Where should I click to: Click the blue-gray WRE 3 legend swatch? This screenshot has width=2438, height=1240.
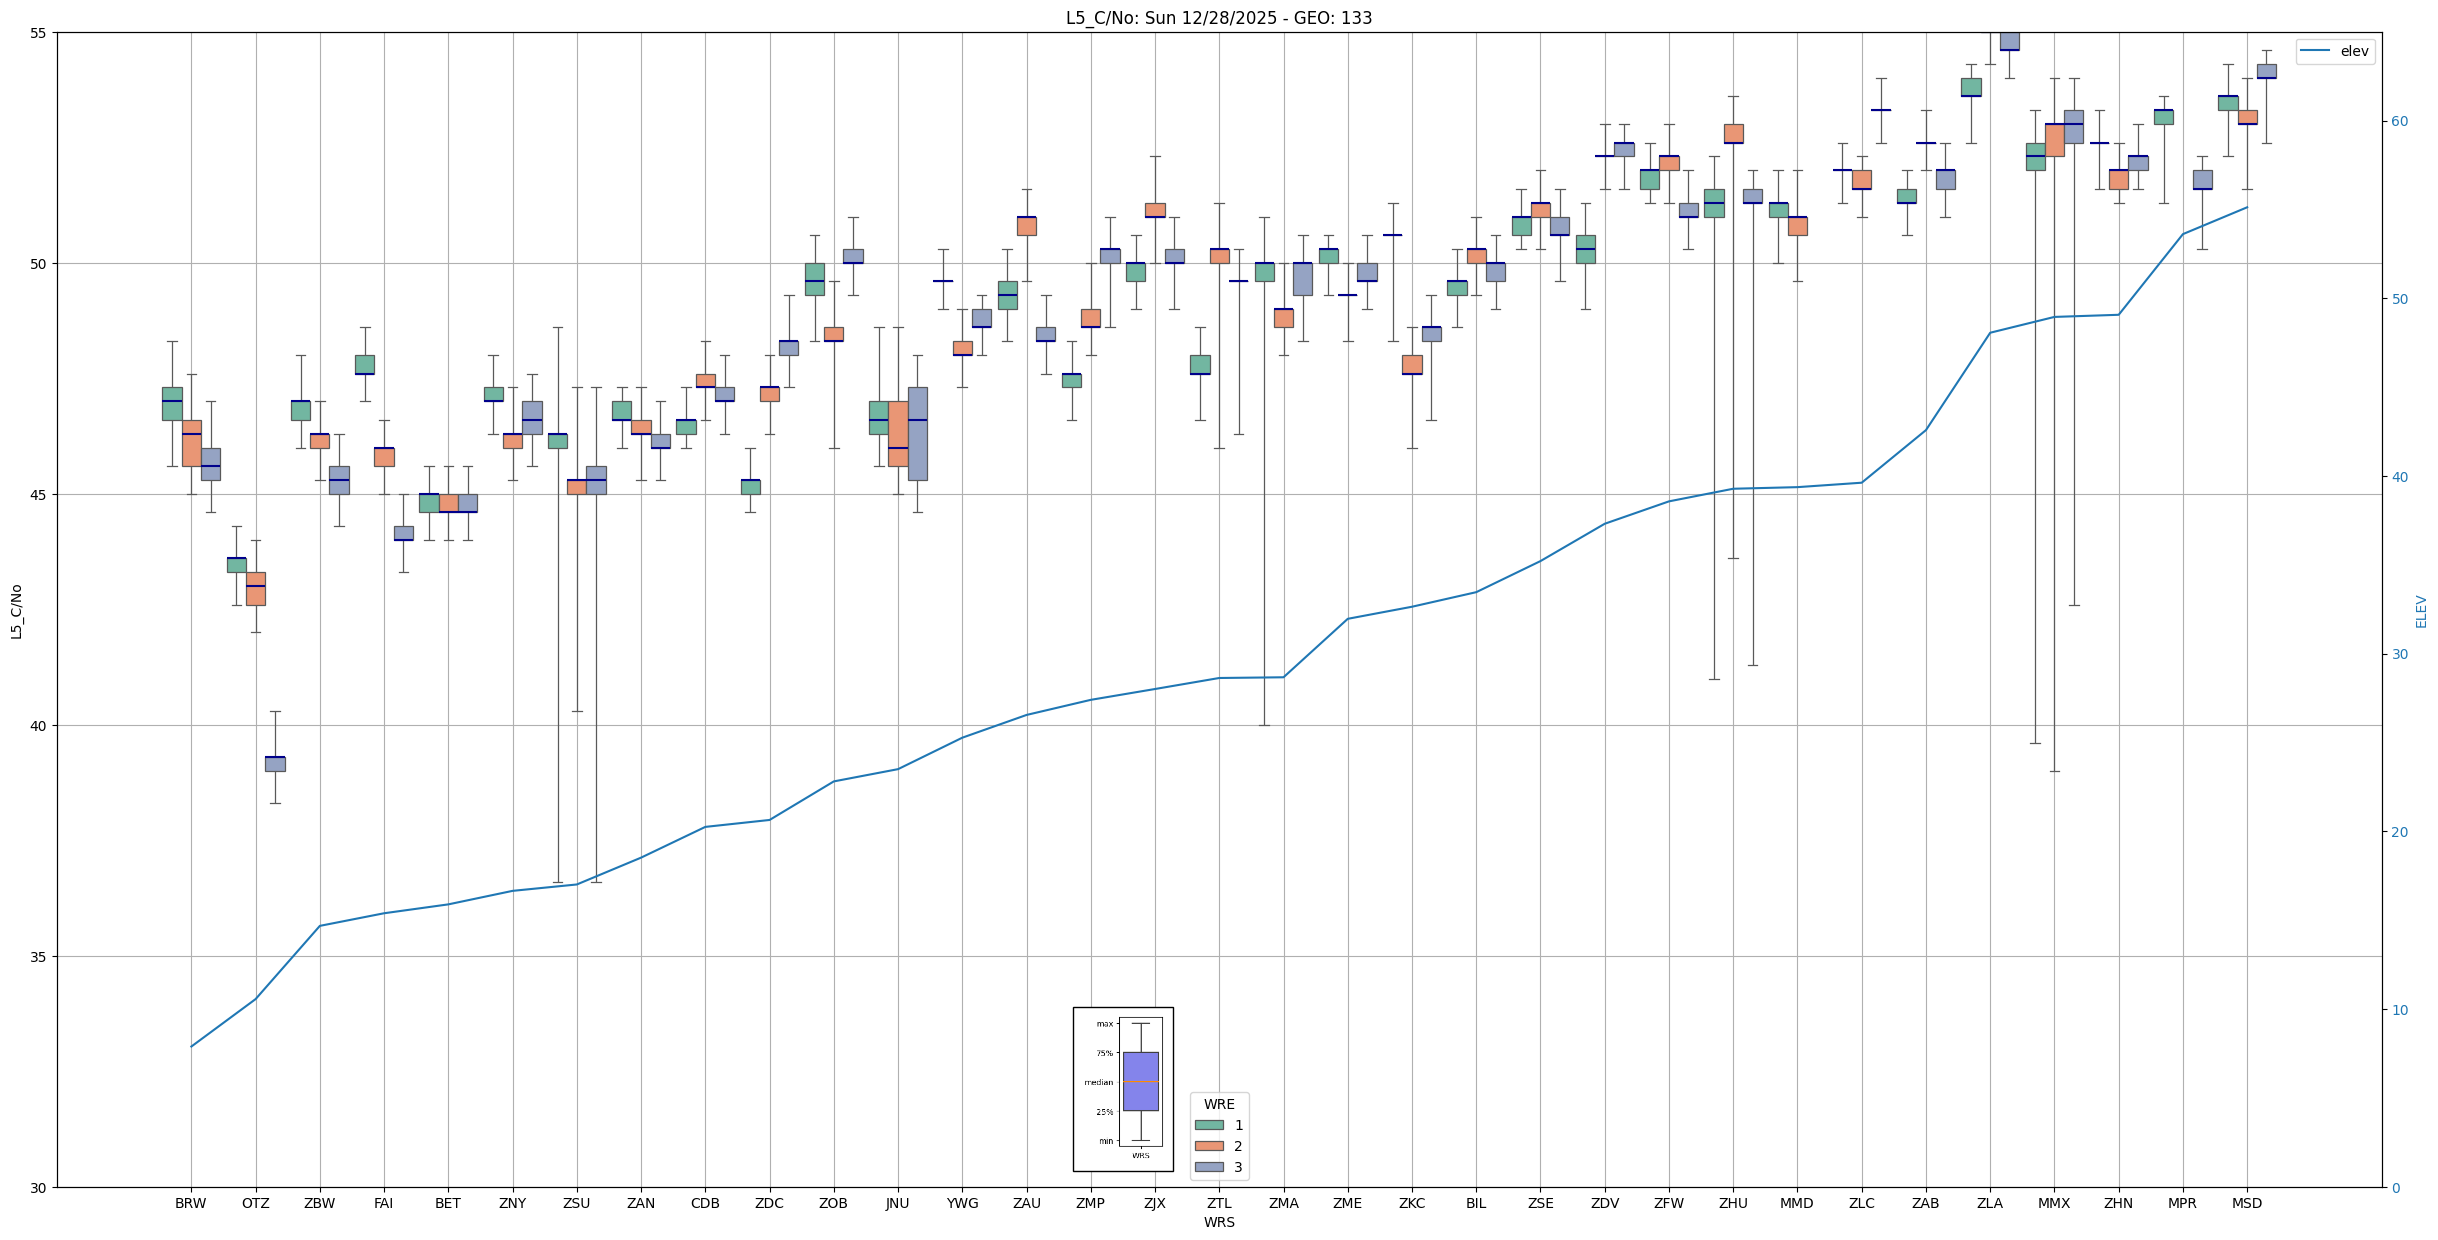click(1209, 1167)
